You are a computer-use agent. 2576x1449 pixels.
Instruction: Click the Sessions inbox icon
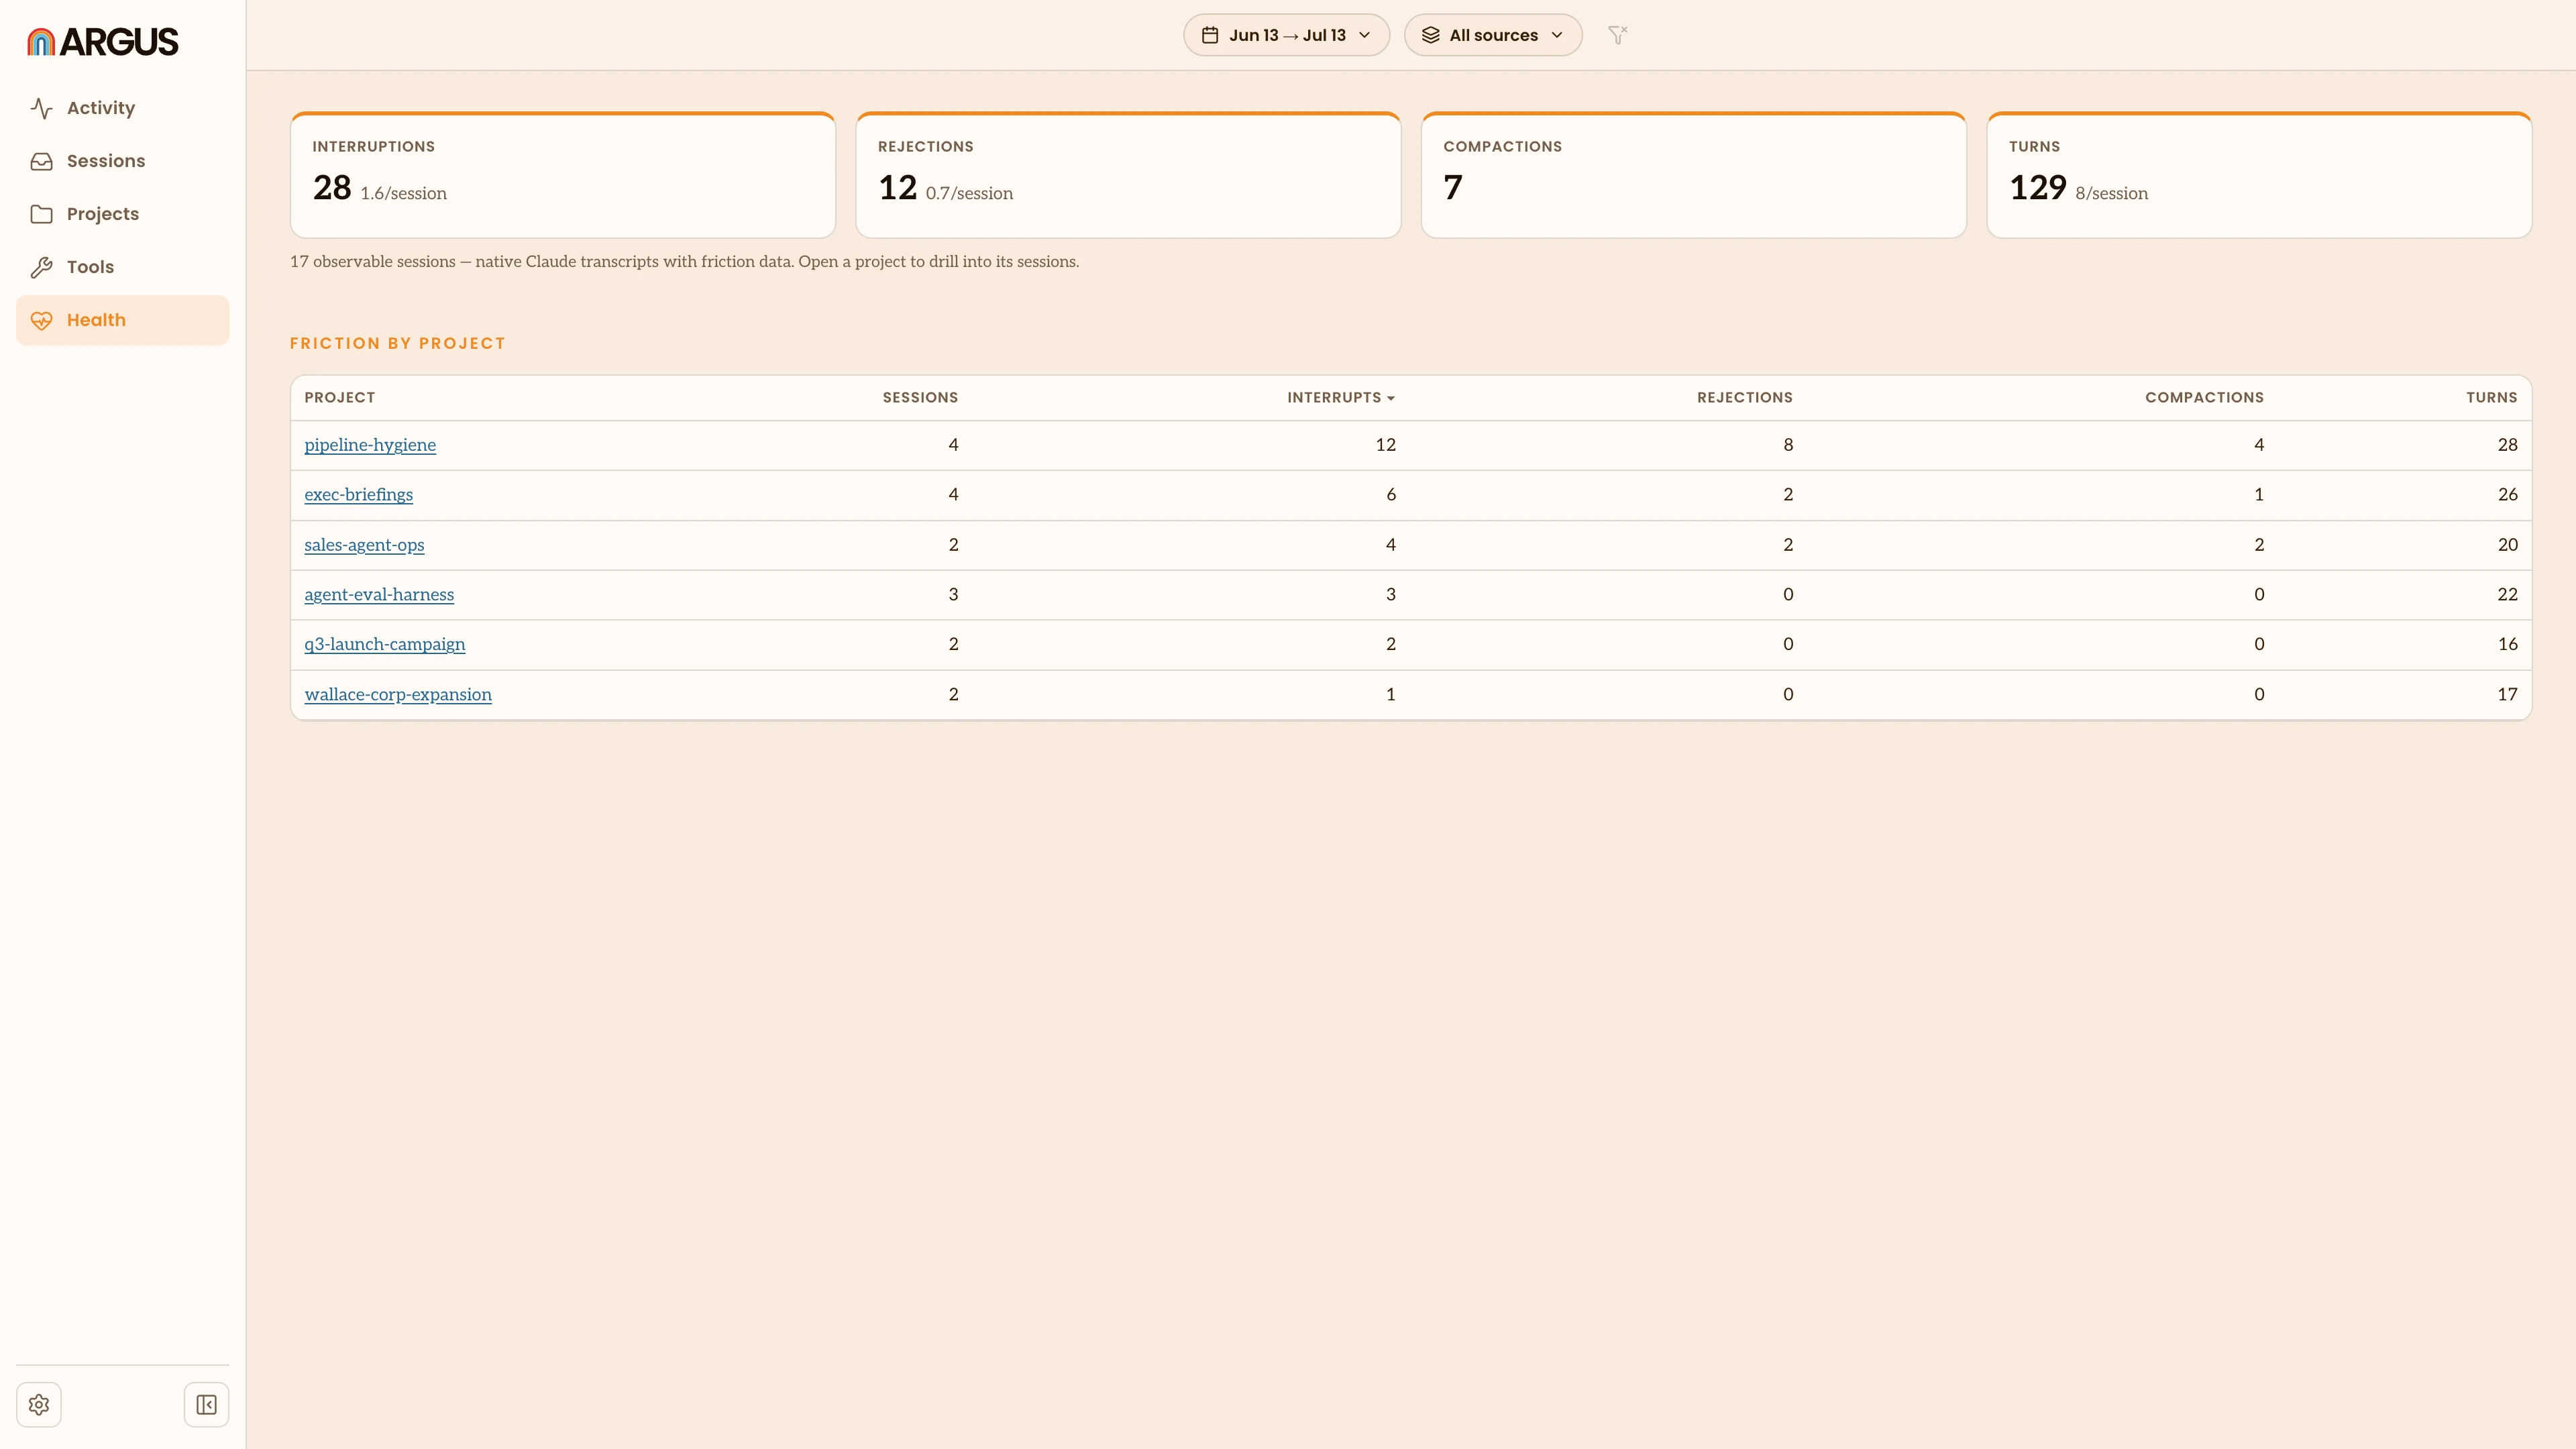click(41, 161)
